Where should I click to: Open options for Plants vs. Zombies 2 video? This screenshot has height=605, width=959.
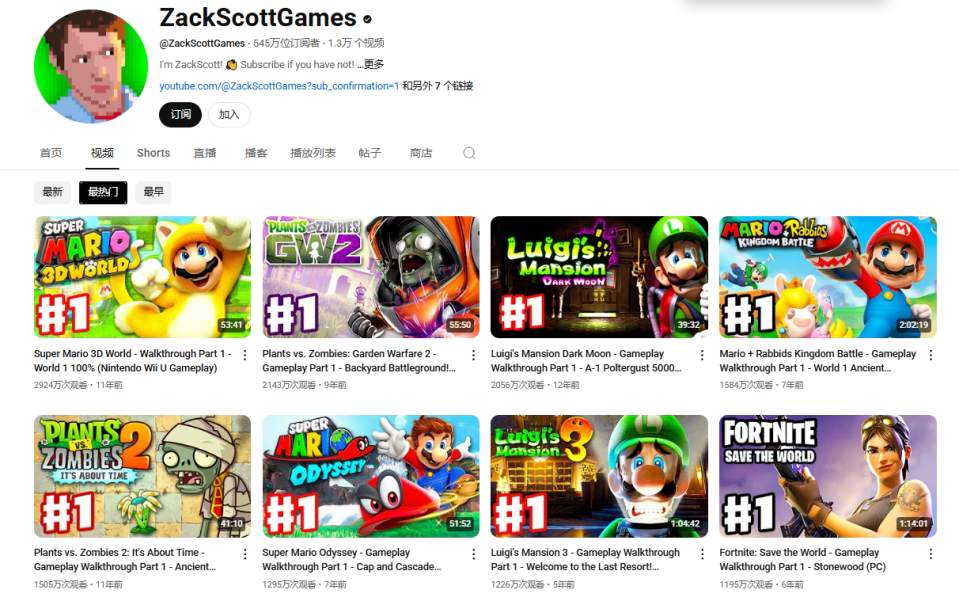point(245,554)
